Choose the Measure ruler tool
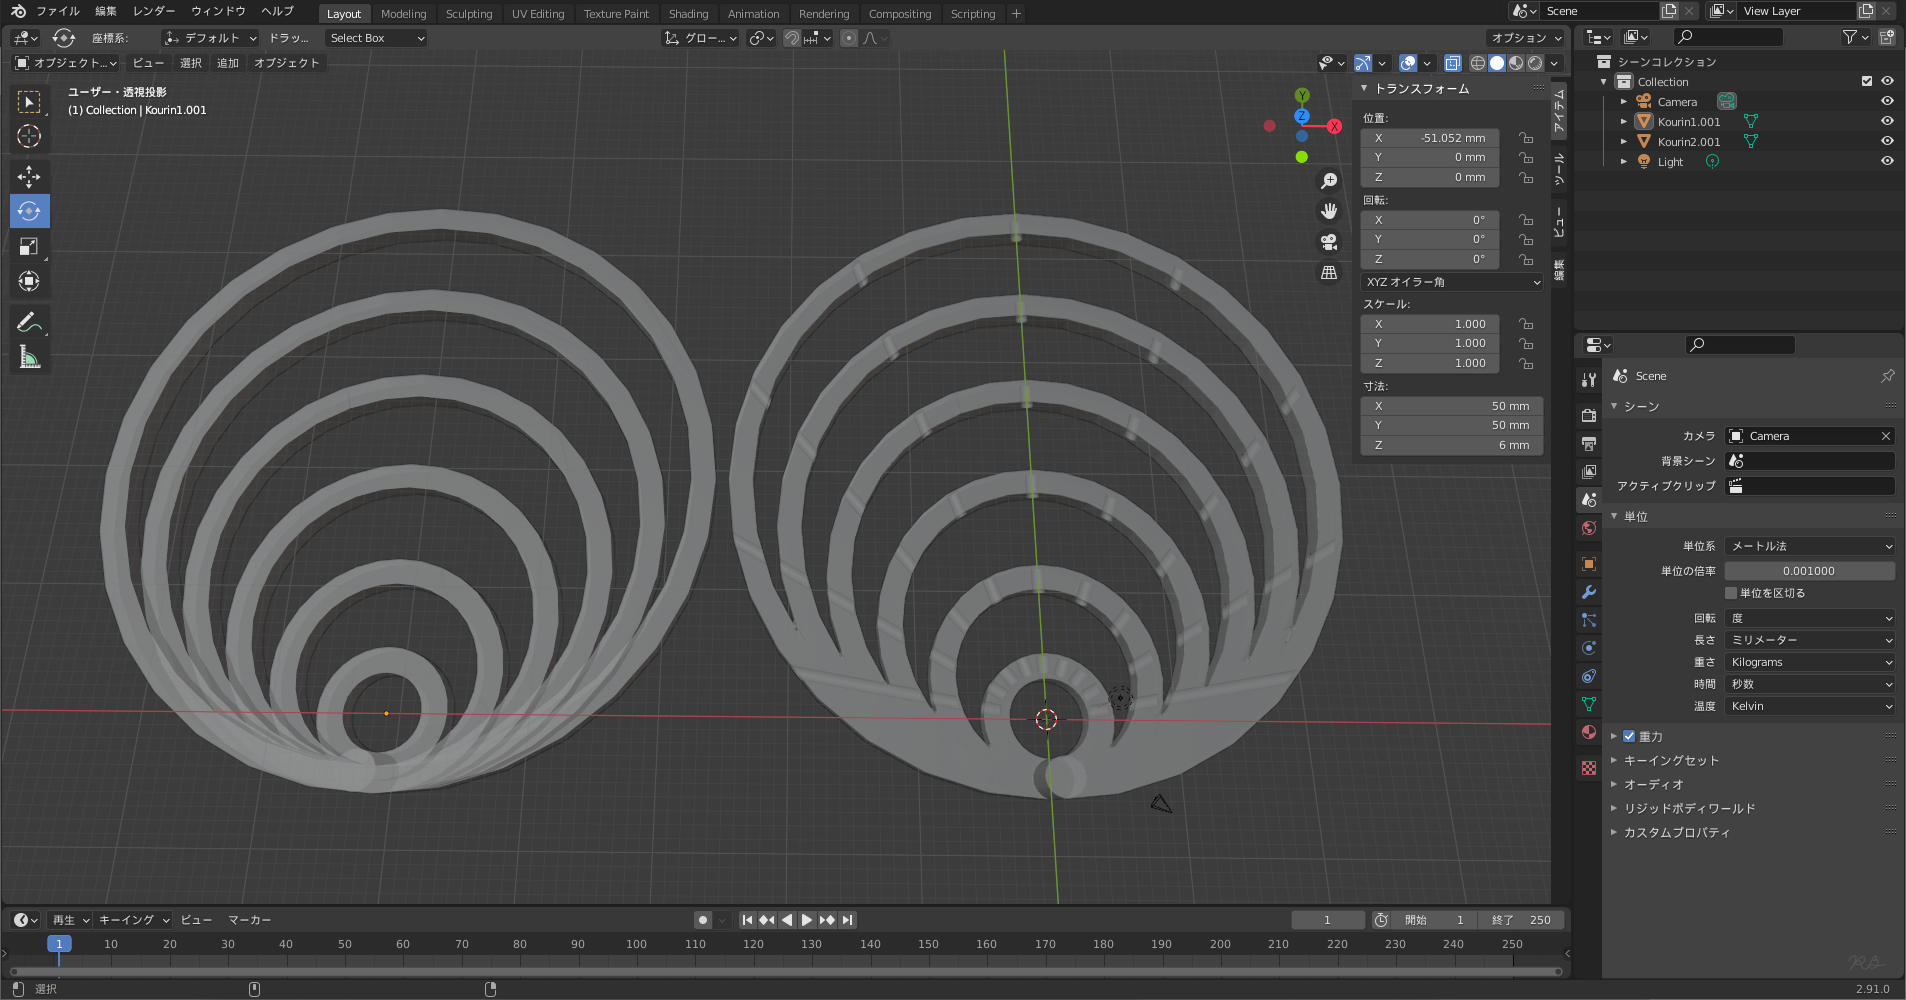Image resolution: width=1906 pixels, height=1000 pixels. point(29,357)
